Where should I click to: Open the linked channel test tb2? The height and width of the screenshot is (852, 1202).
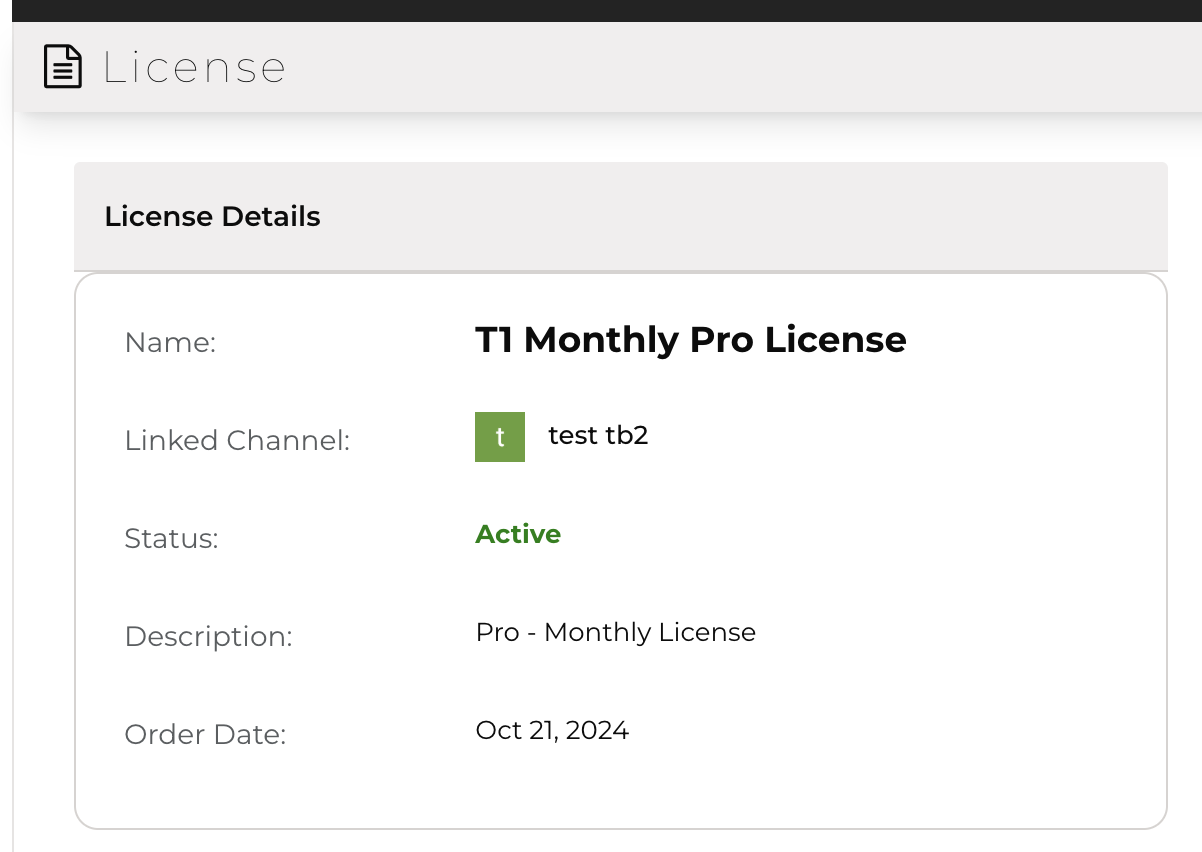click(598, 436)
